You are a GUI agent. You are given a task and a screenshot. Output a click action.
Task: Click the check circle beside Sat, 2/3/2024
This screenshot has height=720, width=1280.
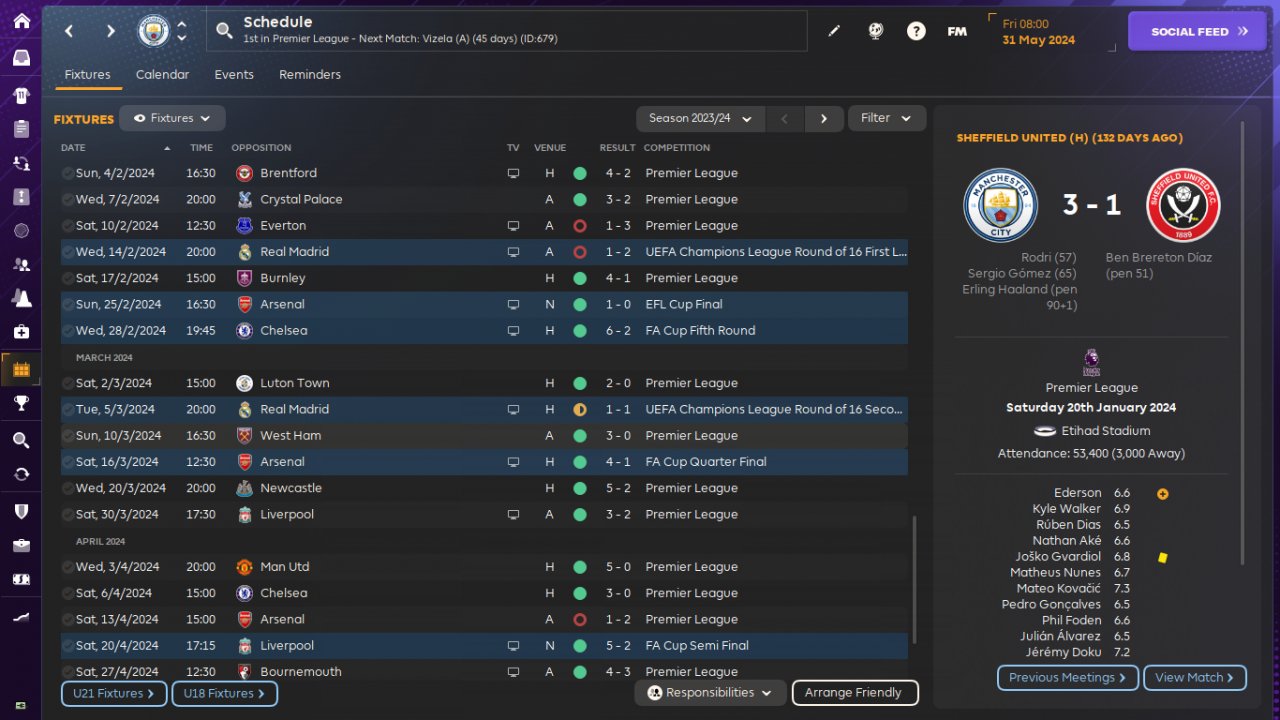[67, 383]
